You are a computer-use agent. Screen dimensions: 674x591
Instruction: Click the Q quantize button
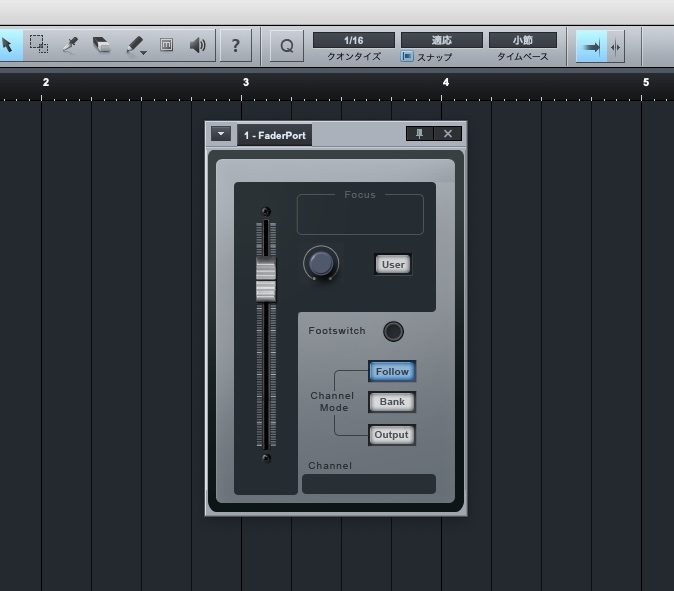click(287, 46)
